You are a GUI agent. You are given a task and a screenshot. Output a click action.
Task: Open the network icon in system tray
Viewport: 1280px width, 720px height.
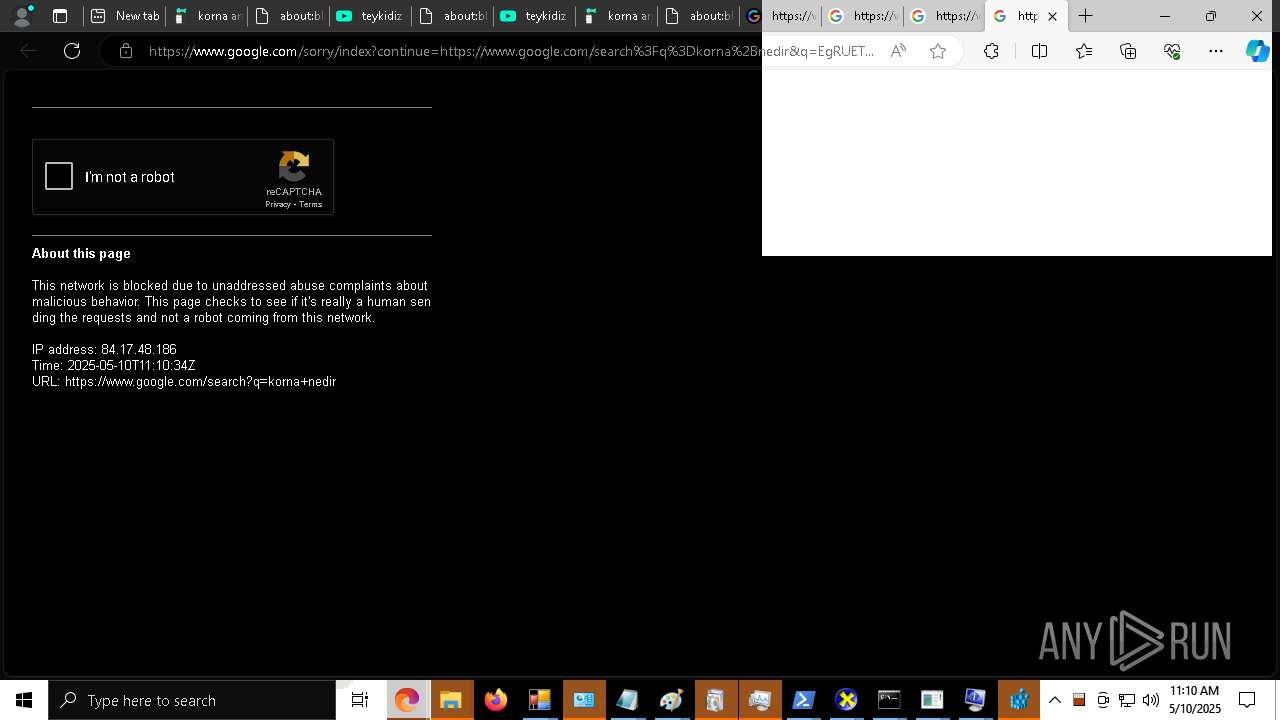tap(1127, 700)
